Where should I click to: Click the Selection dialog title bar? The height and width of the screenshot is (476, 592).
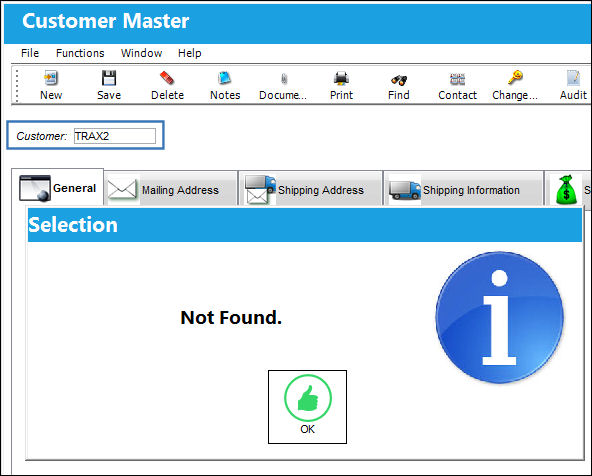[x=305, y=225]
